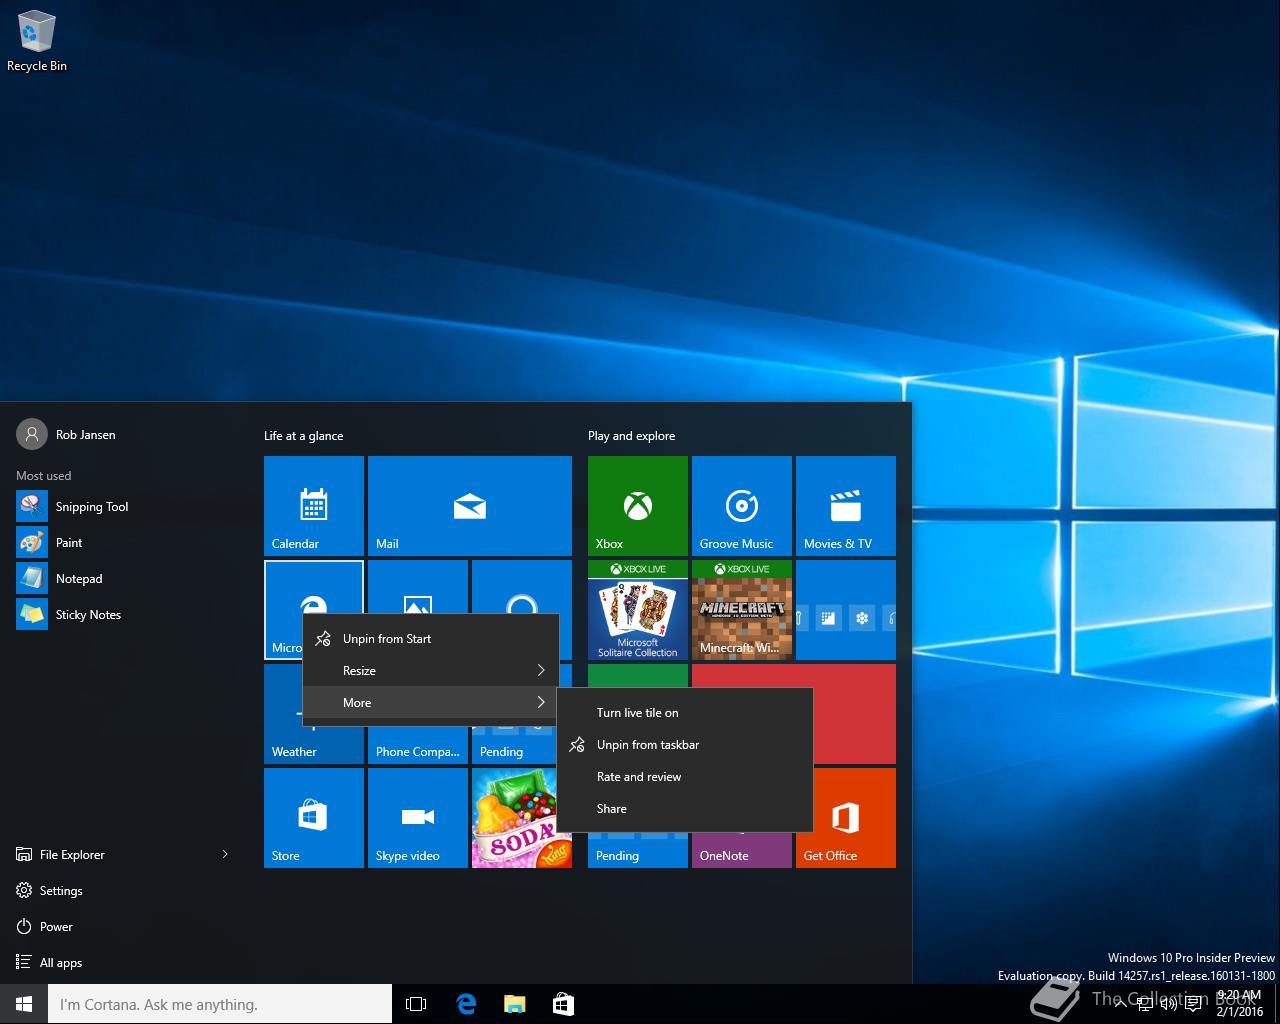Expand the Resize submenu
The height and width of the screenshot is (1024, 1280).
(x=430, y=671)
